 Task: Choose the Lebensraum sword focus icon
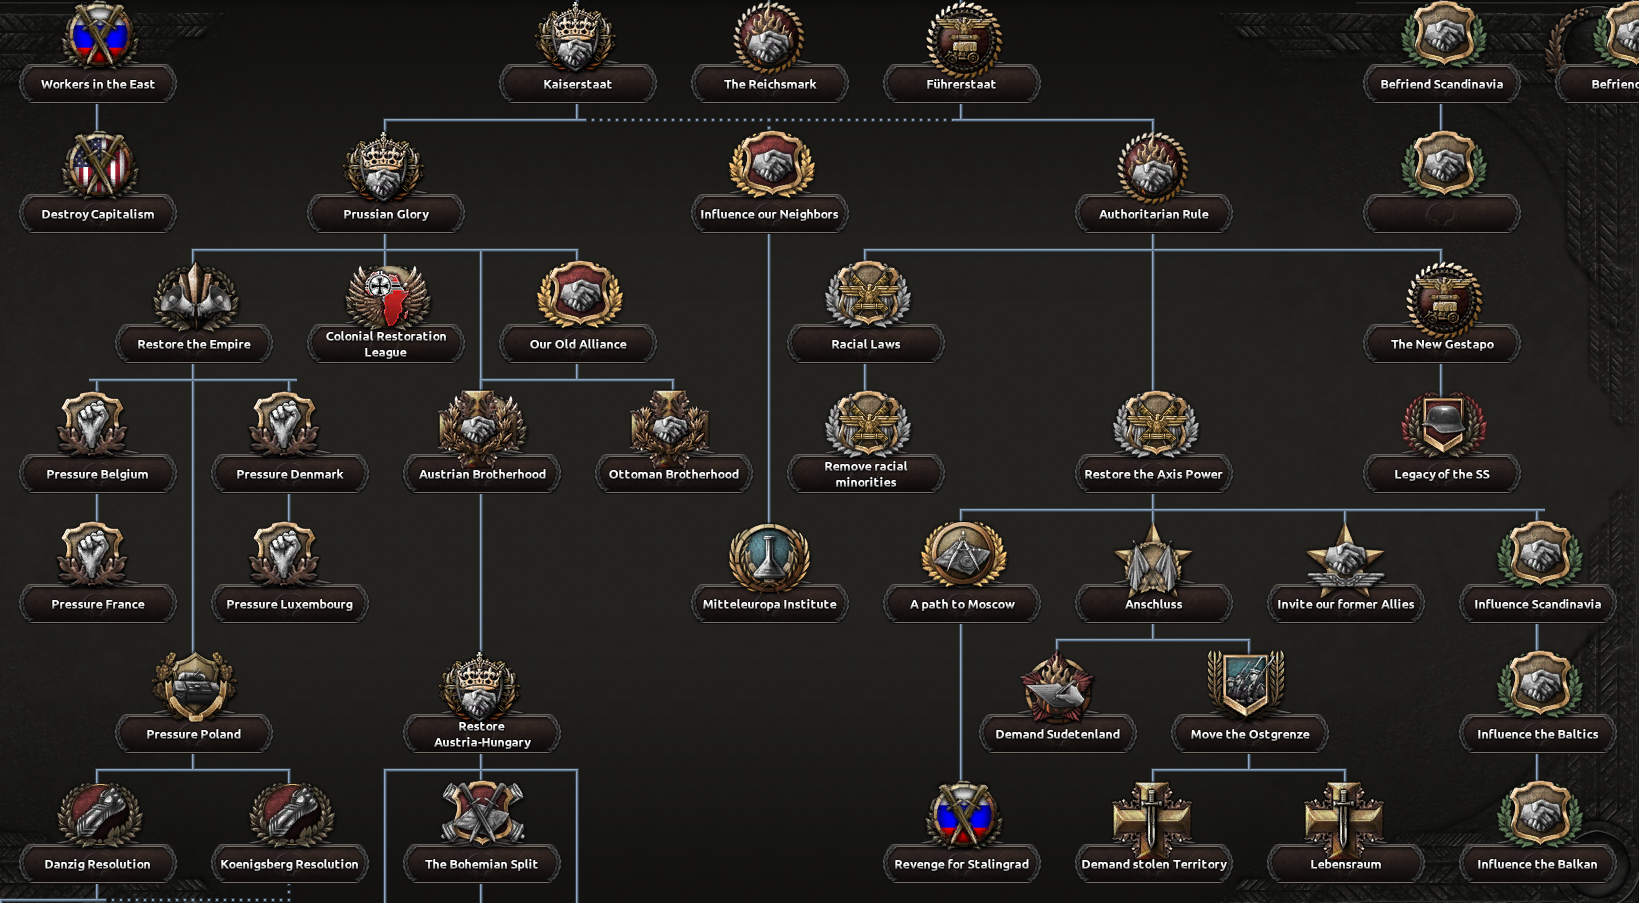click(1345, 818)
